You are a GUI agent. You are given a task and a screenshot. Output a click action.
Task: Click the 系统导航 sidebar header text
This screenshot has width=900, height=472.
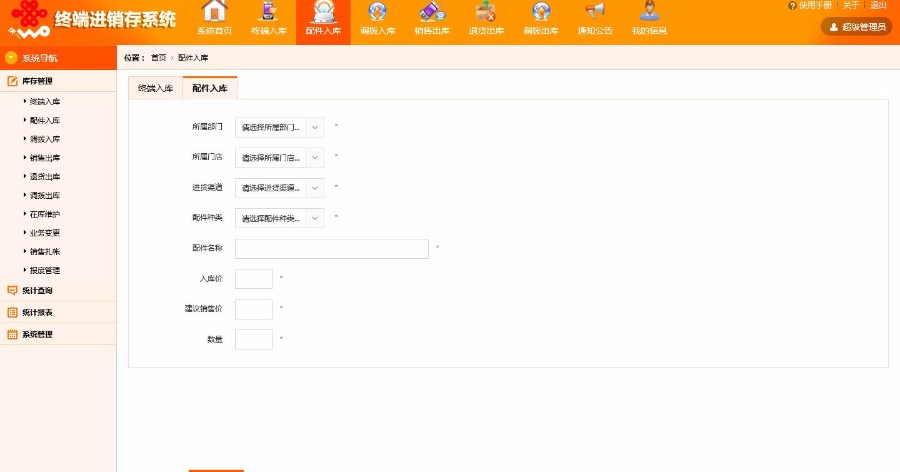40,58
